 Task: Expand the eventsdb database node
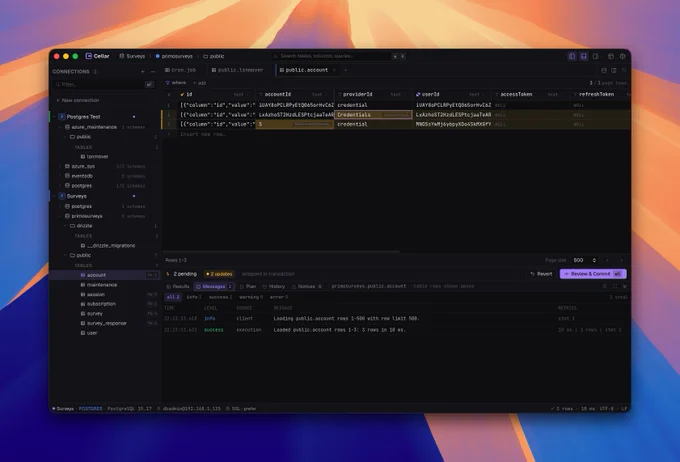click(60, 176)
